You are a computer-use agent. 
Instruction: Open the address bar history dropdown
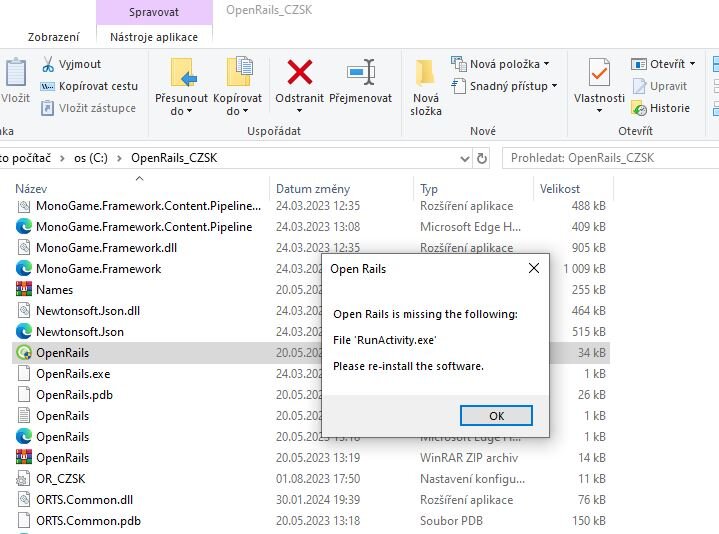(x=465, y=159)
